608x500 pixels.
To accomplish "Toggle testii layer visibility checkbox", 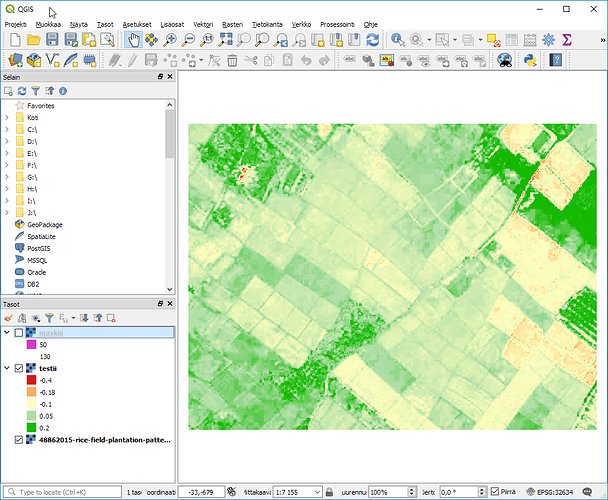I will coord(19,368).
